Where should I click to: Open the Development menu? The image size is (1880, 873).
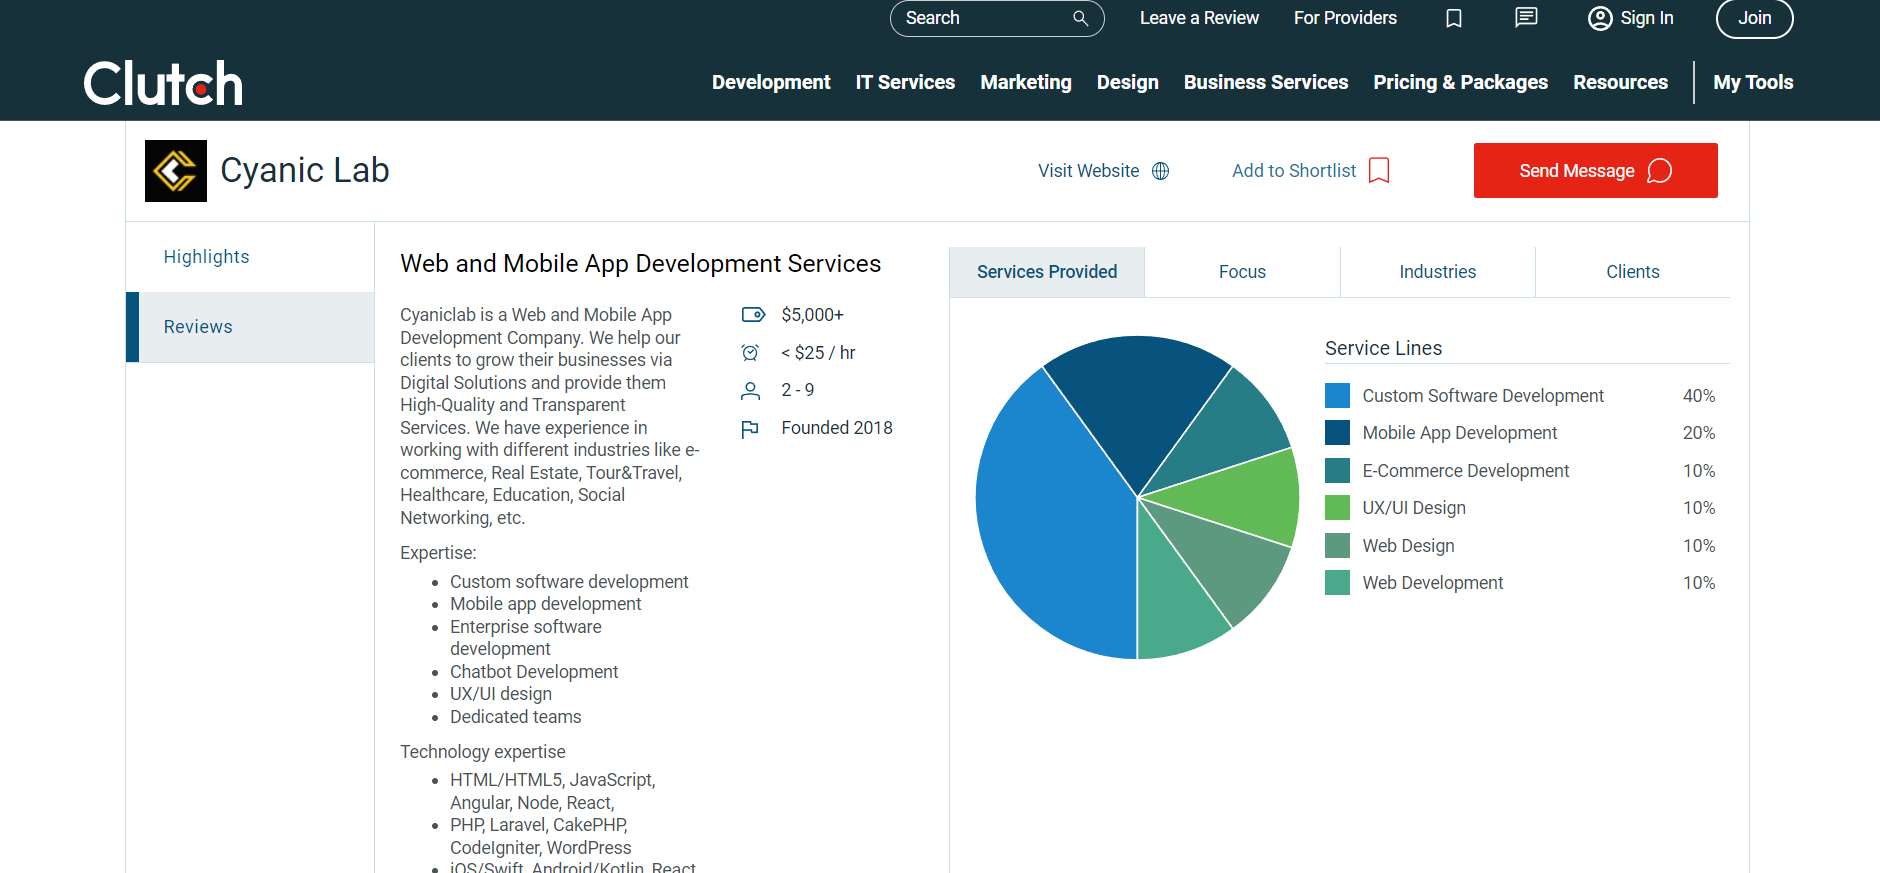771,82
